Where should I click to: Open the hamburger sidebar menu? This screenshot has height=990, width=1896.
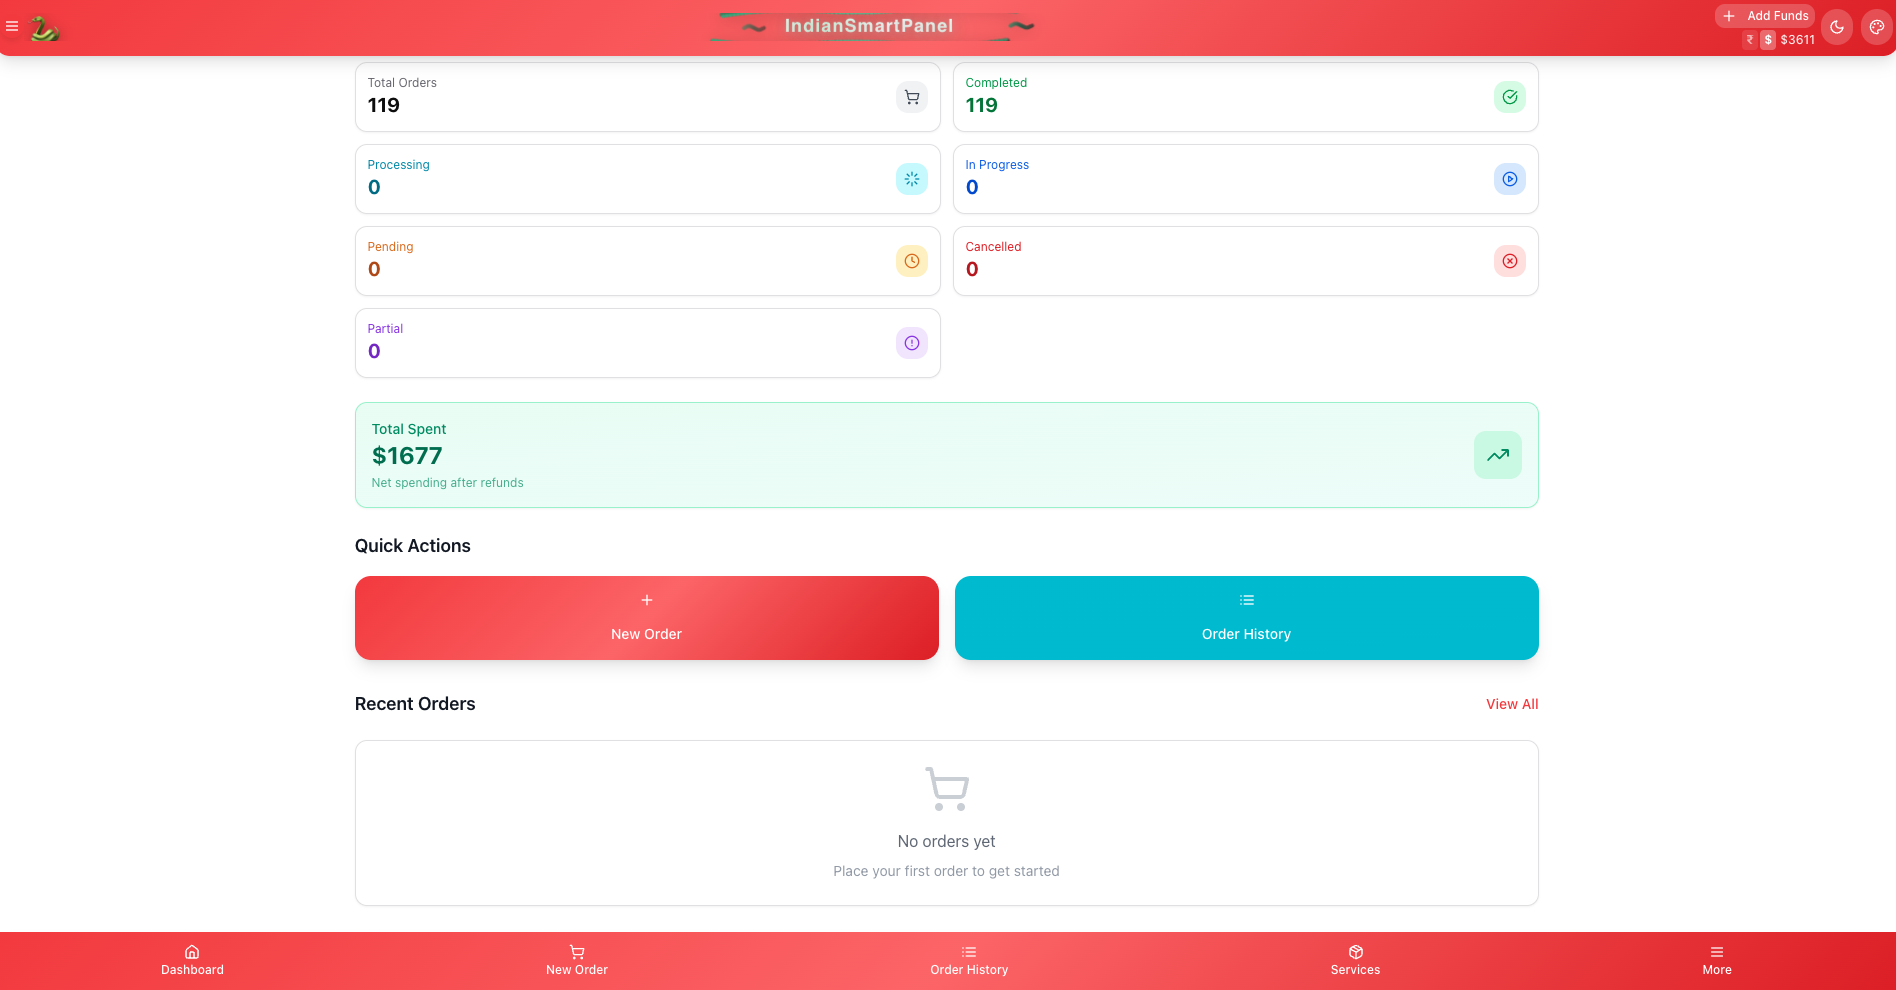tap(12, 27)
